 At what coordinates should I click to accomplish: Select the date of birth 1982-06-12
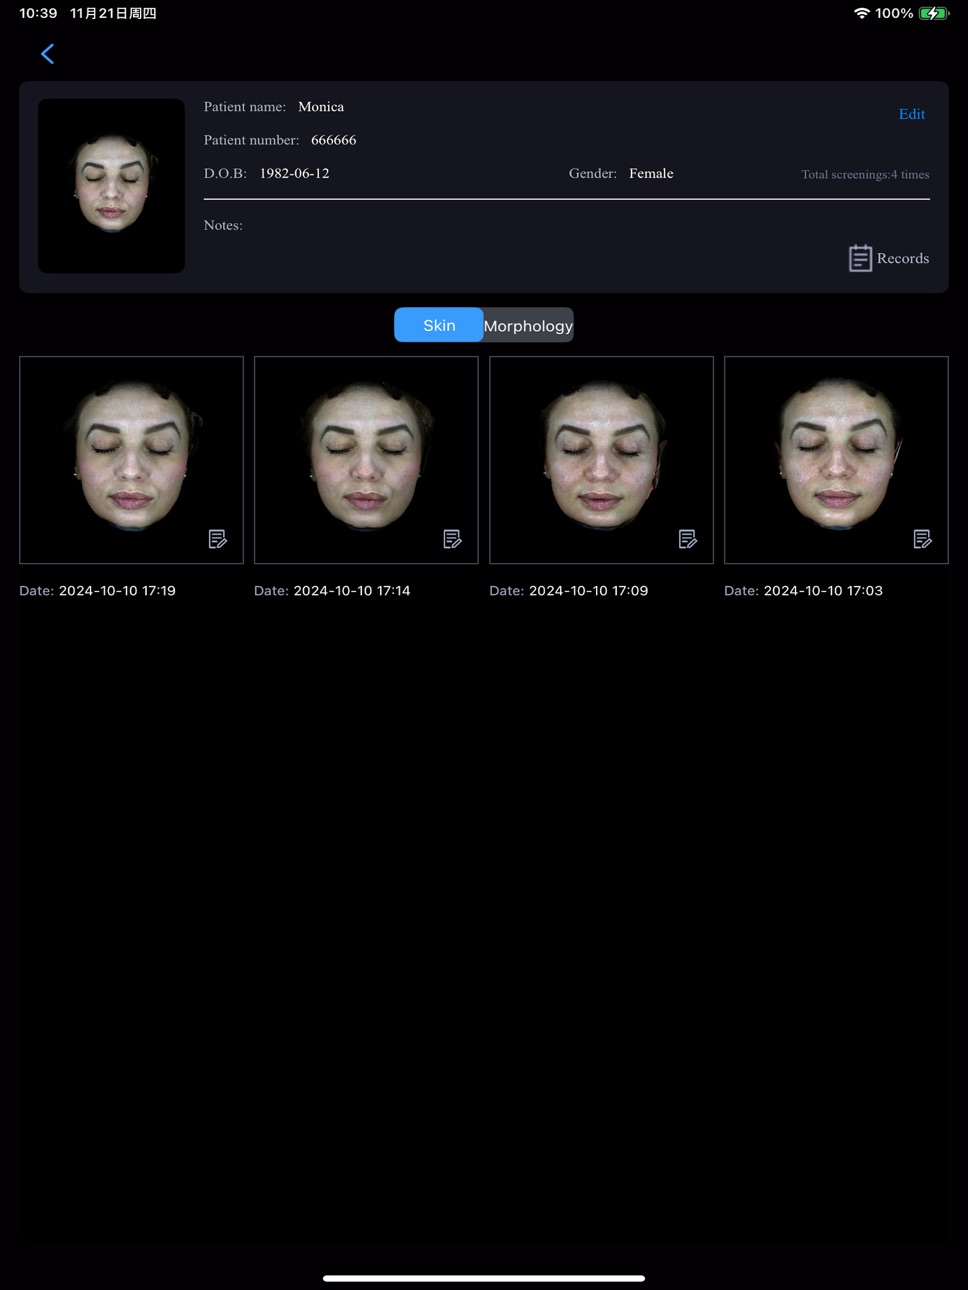point(294,173)
